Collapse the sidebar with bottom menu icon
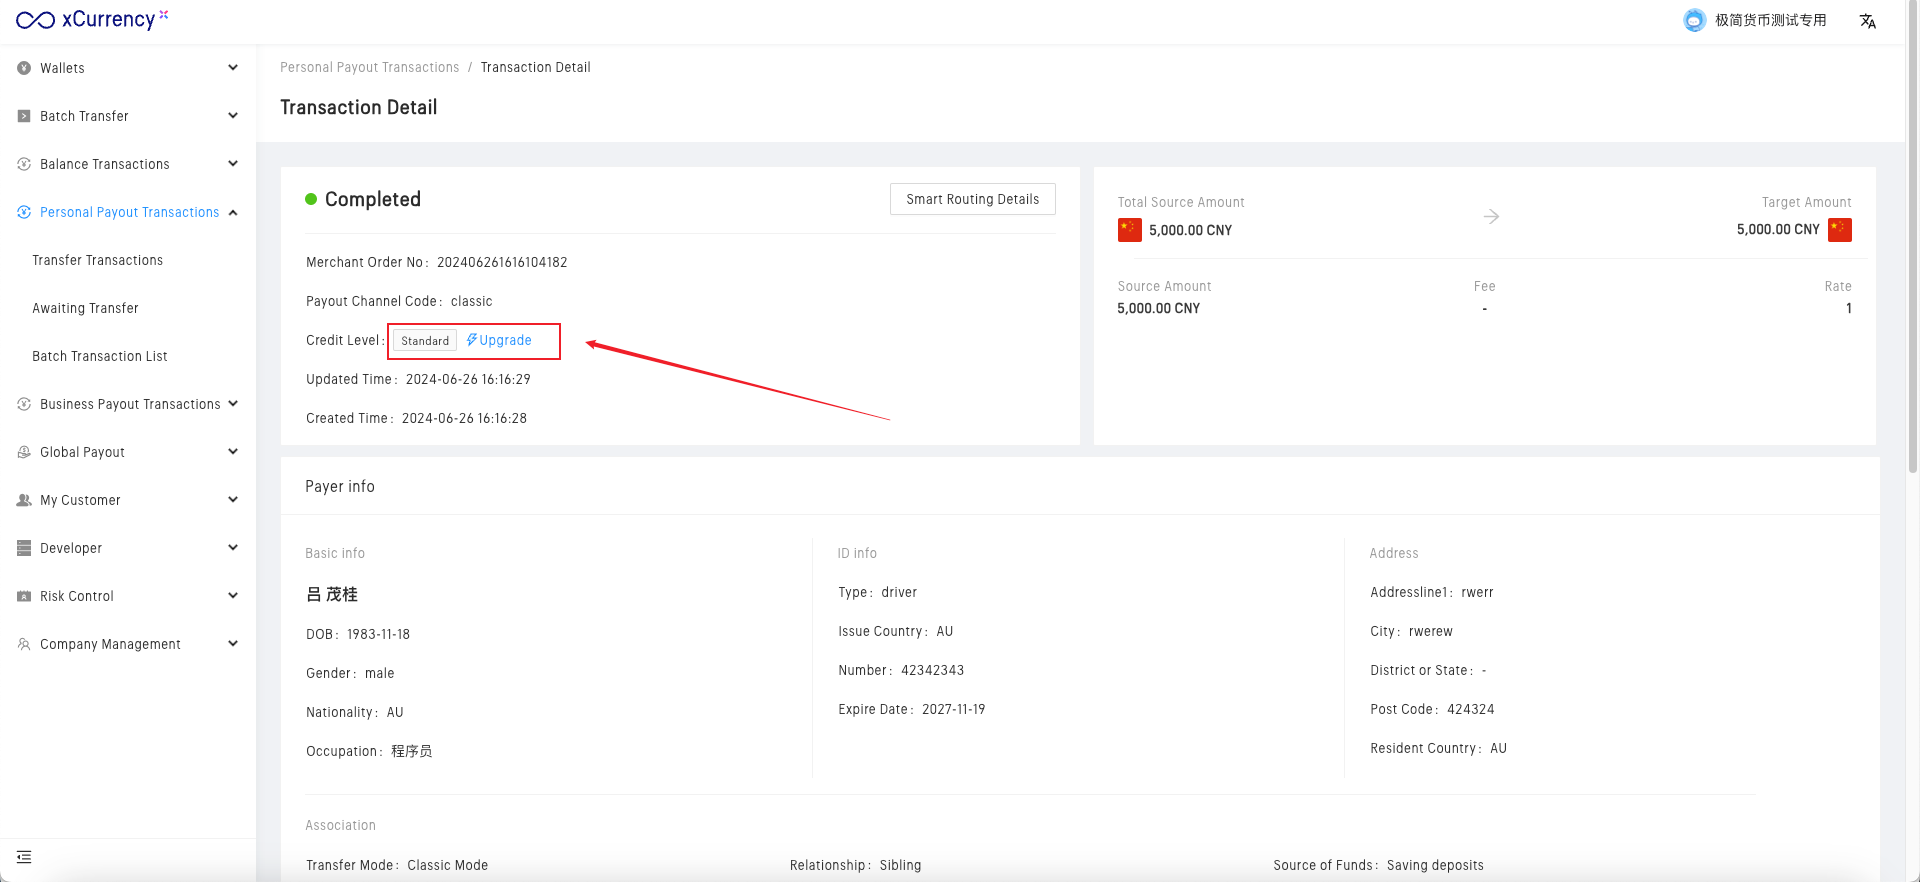The height and width of the screenshot is (882, 1920). (24, 857)
